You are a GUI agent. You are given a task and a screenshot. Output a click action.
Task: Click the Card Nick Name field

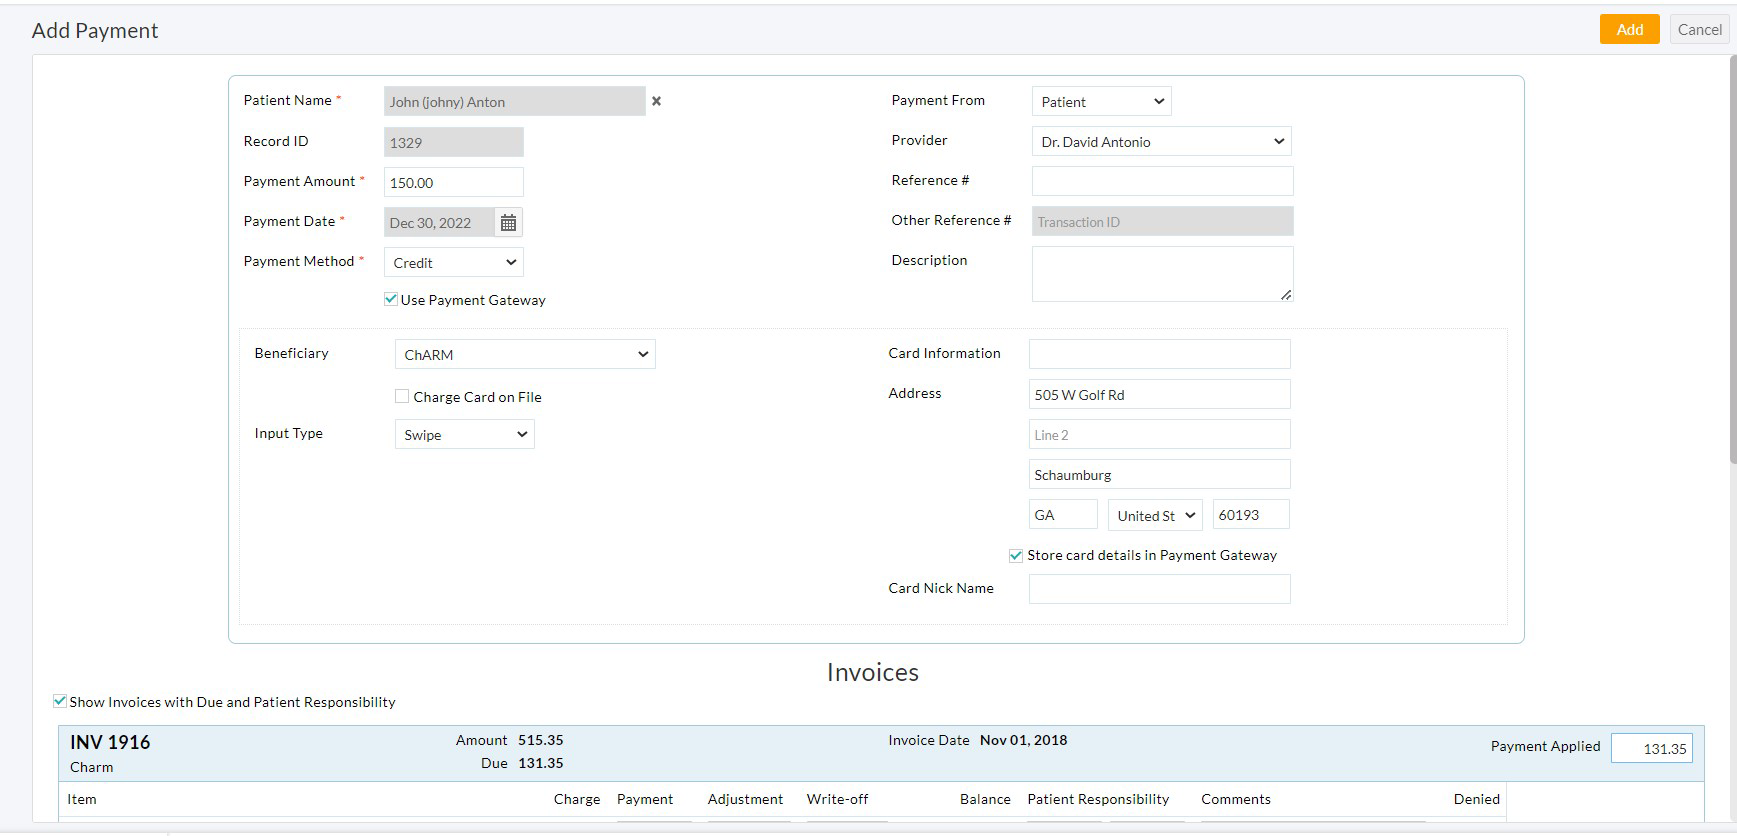1159,589
